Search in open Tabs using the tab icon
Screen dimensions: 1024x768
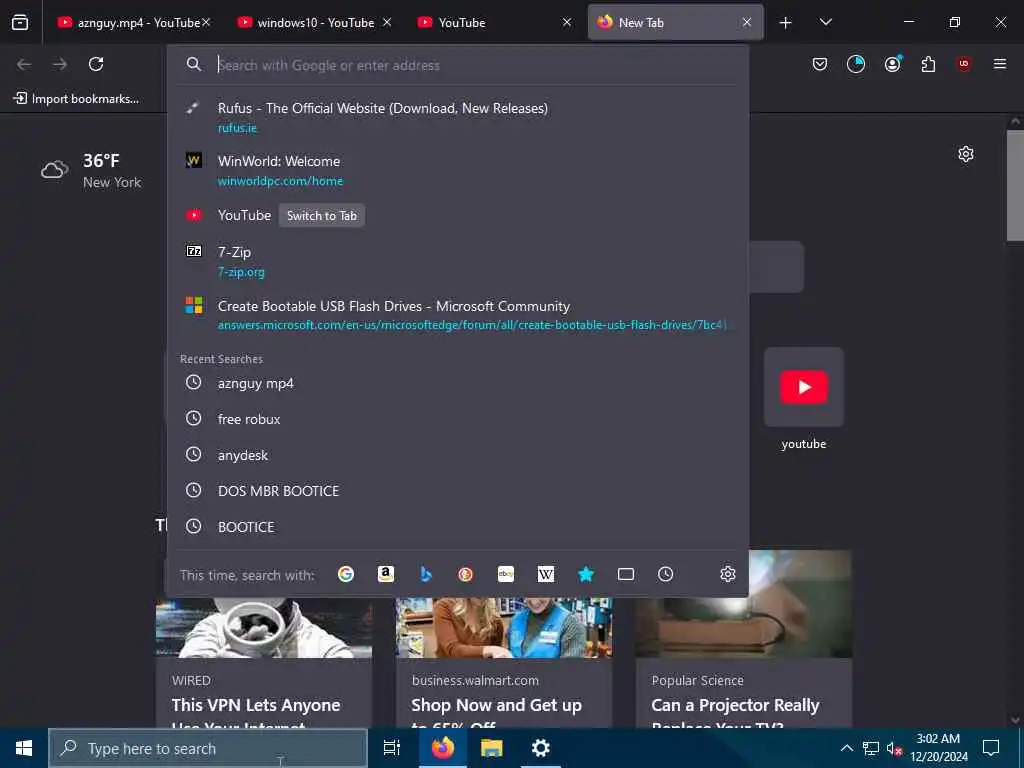[x=626, y=574]
